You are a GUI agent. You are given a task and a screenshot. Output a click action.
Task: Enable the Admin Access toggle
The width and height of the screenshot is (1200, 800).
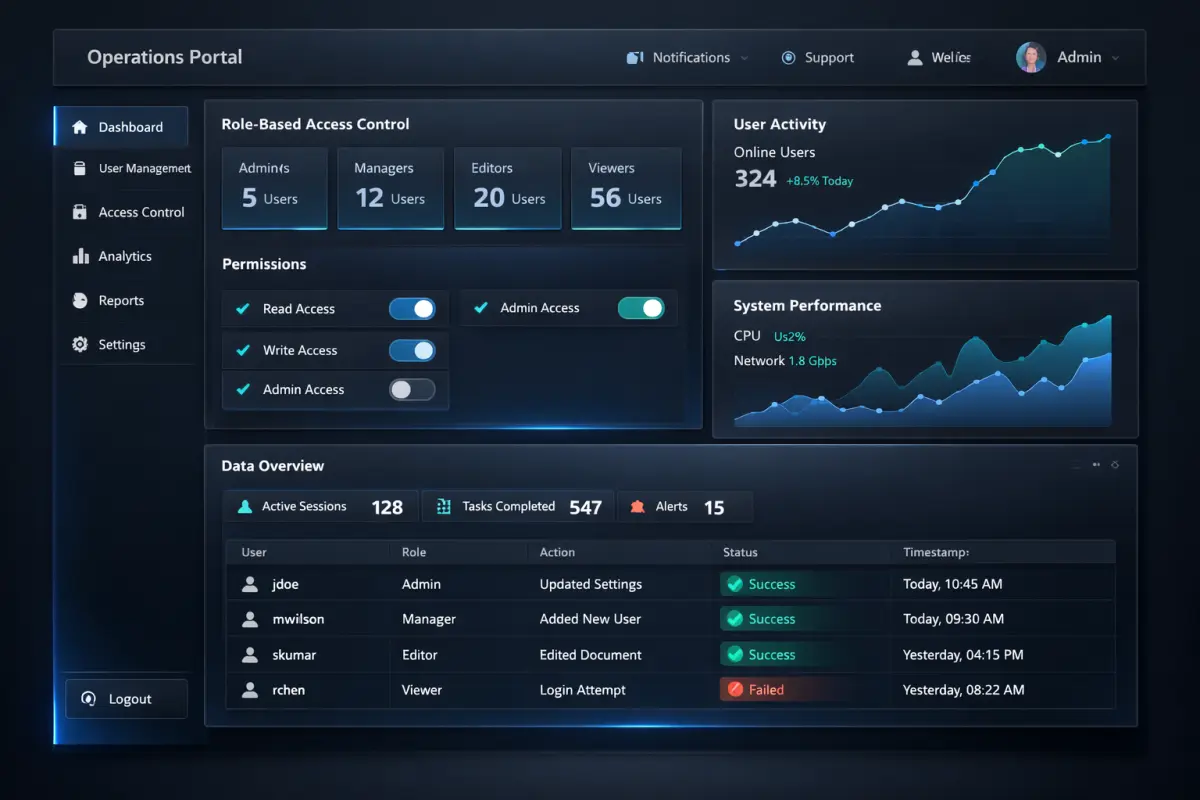pos(412,391)
